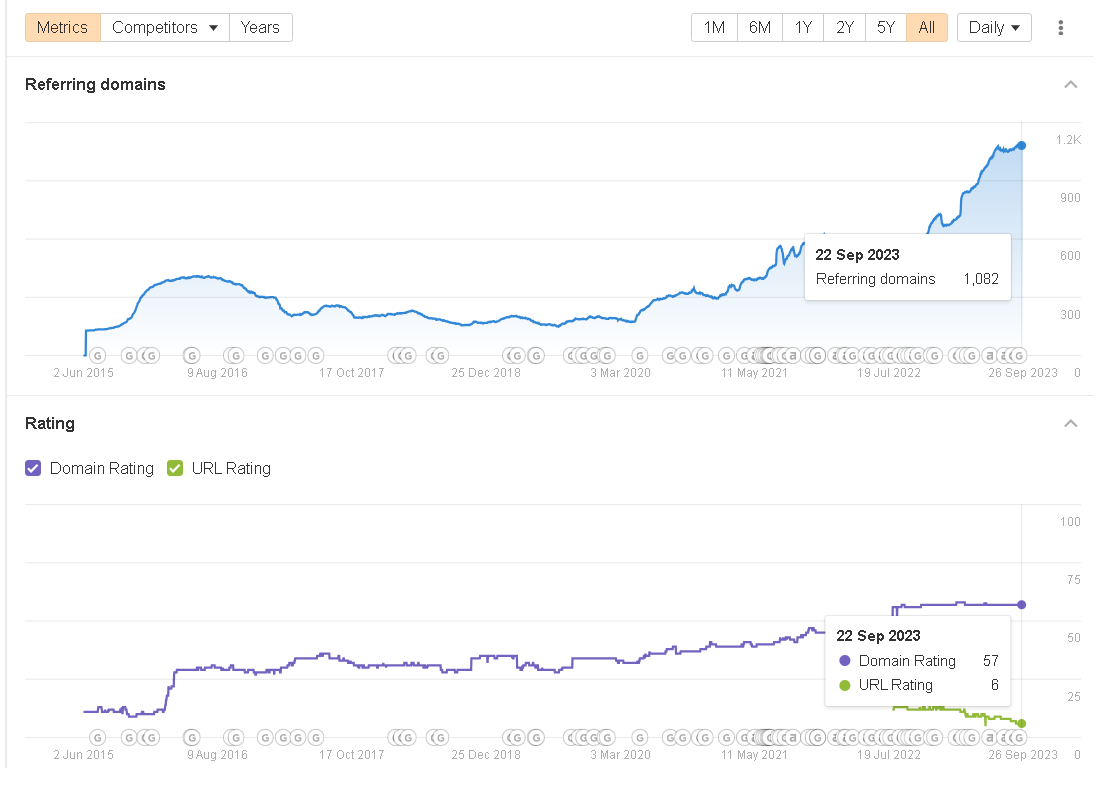The height and width of the screenshot is (791, 1104).
Task: Uncheck the URL Rating checkbox
Action: [x=175, y=468]
